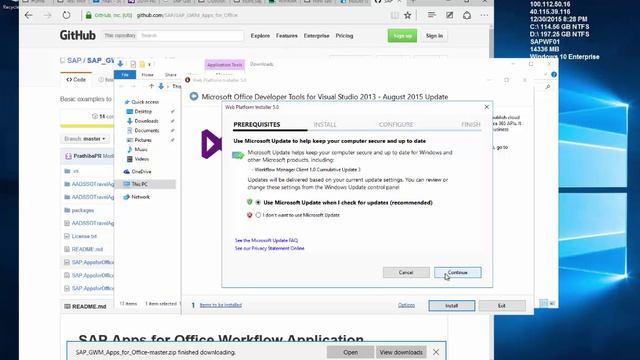
Task: Open GitHub Features nav link
Action: point(287,36)
